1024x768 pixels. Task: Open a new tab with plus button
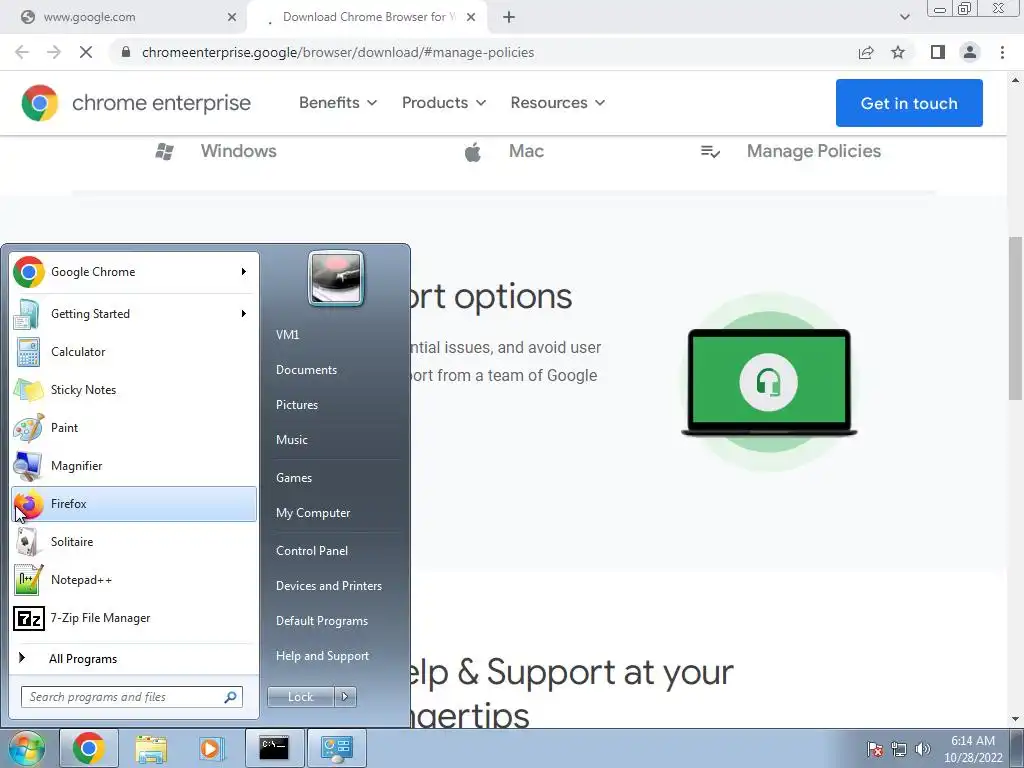click(x=509, y=17)
